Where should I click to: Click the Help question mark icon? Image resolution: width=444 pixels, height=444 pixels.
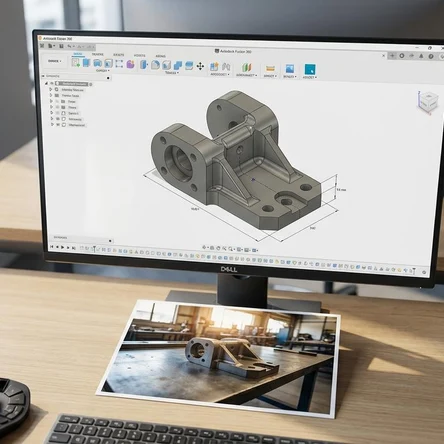[x=431, y=57]
